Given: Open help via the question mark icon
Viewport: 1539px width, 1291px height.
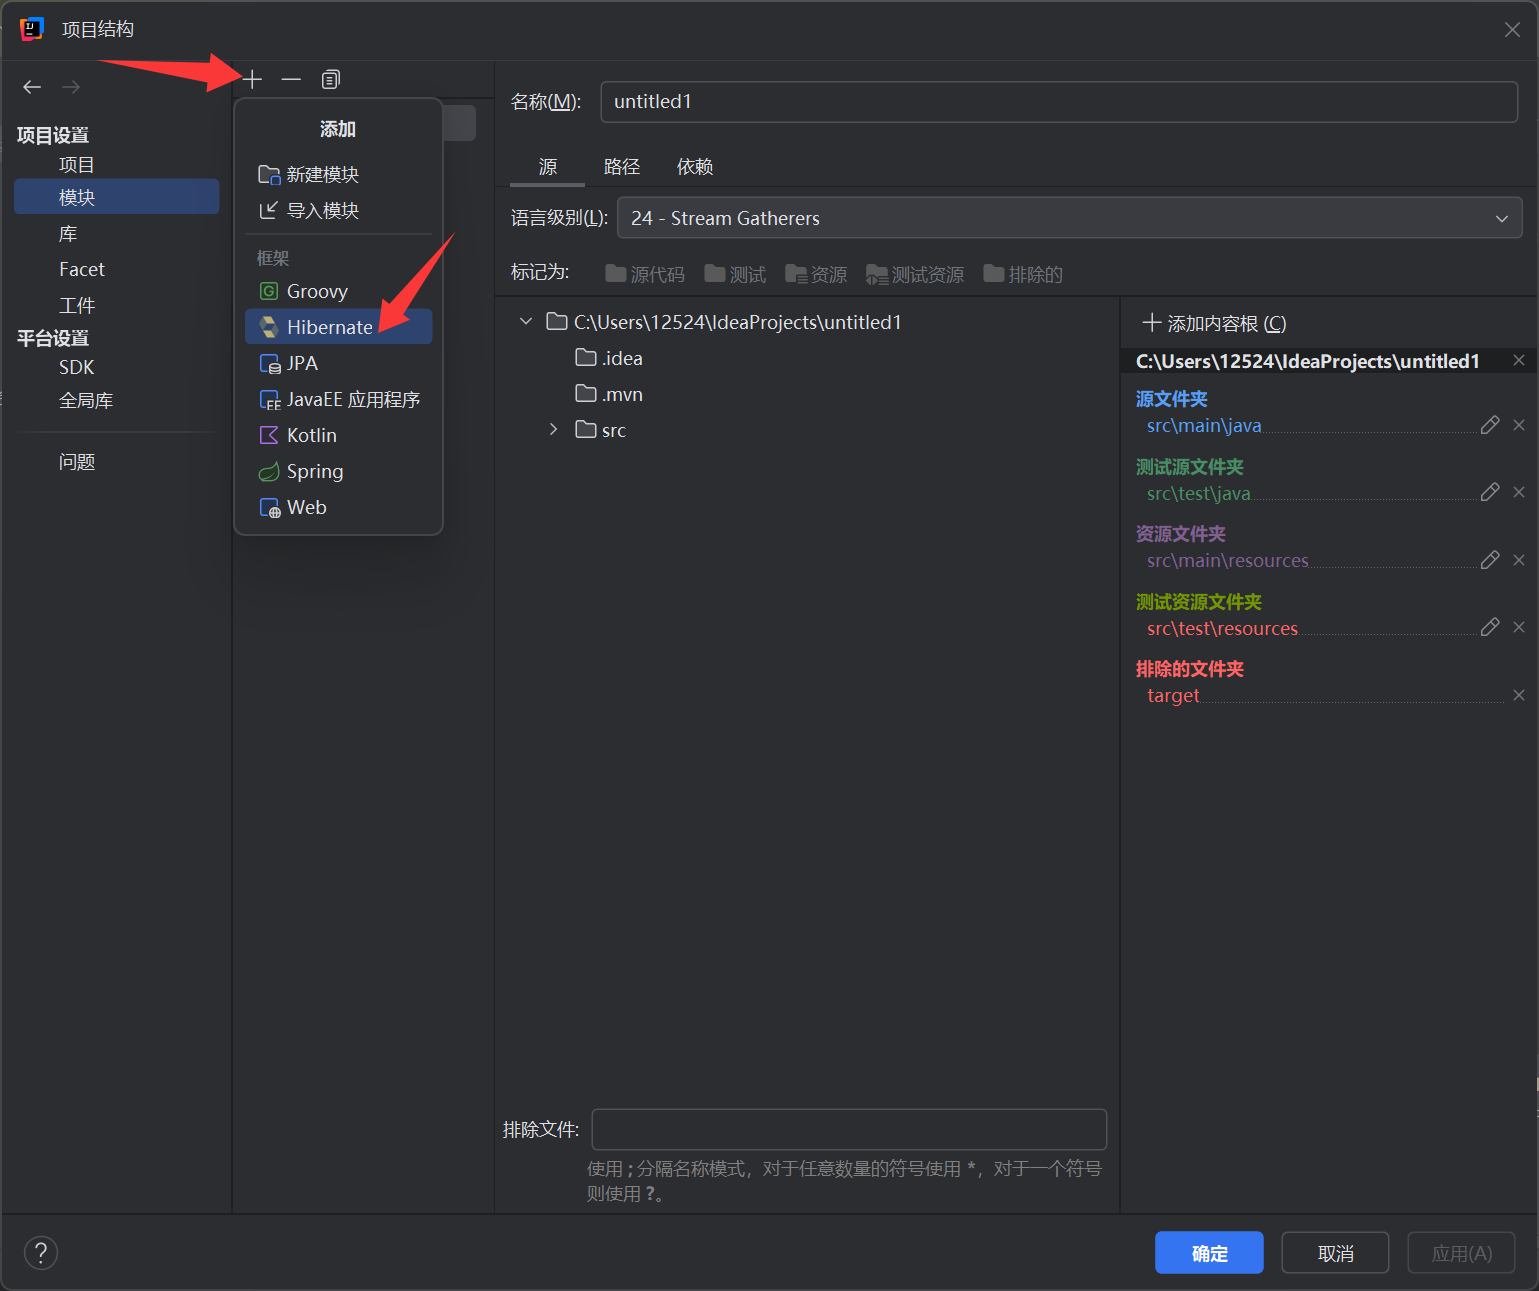Looking at the screenshot, I should (40, 1252).
